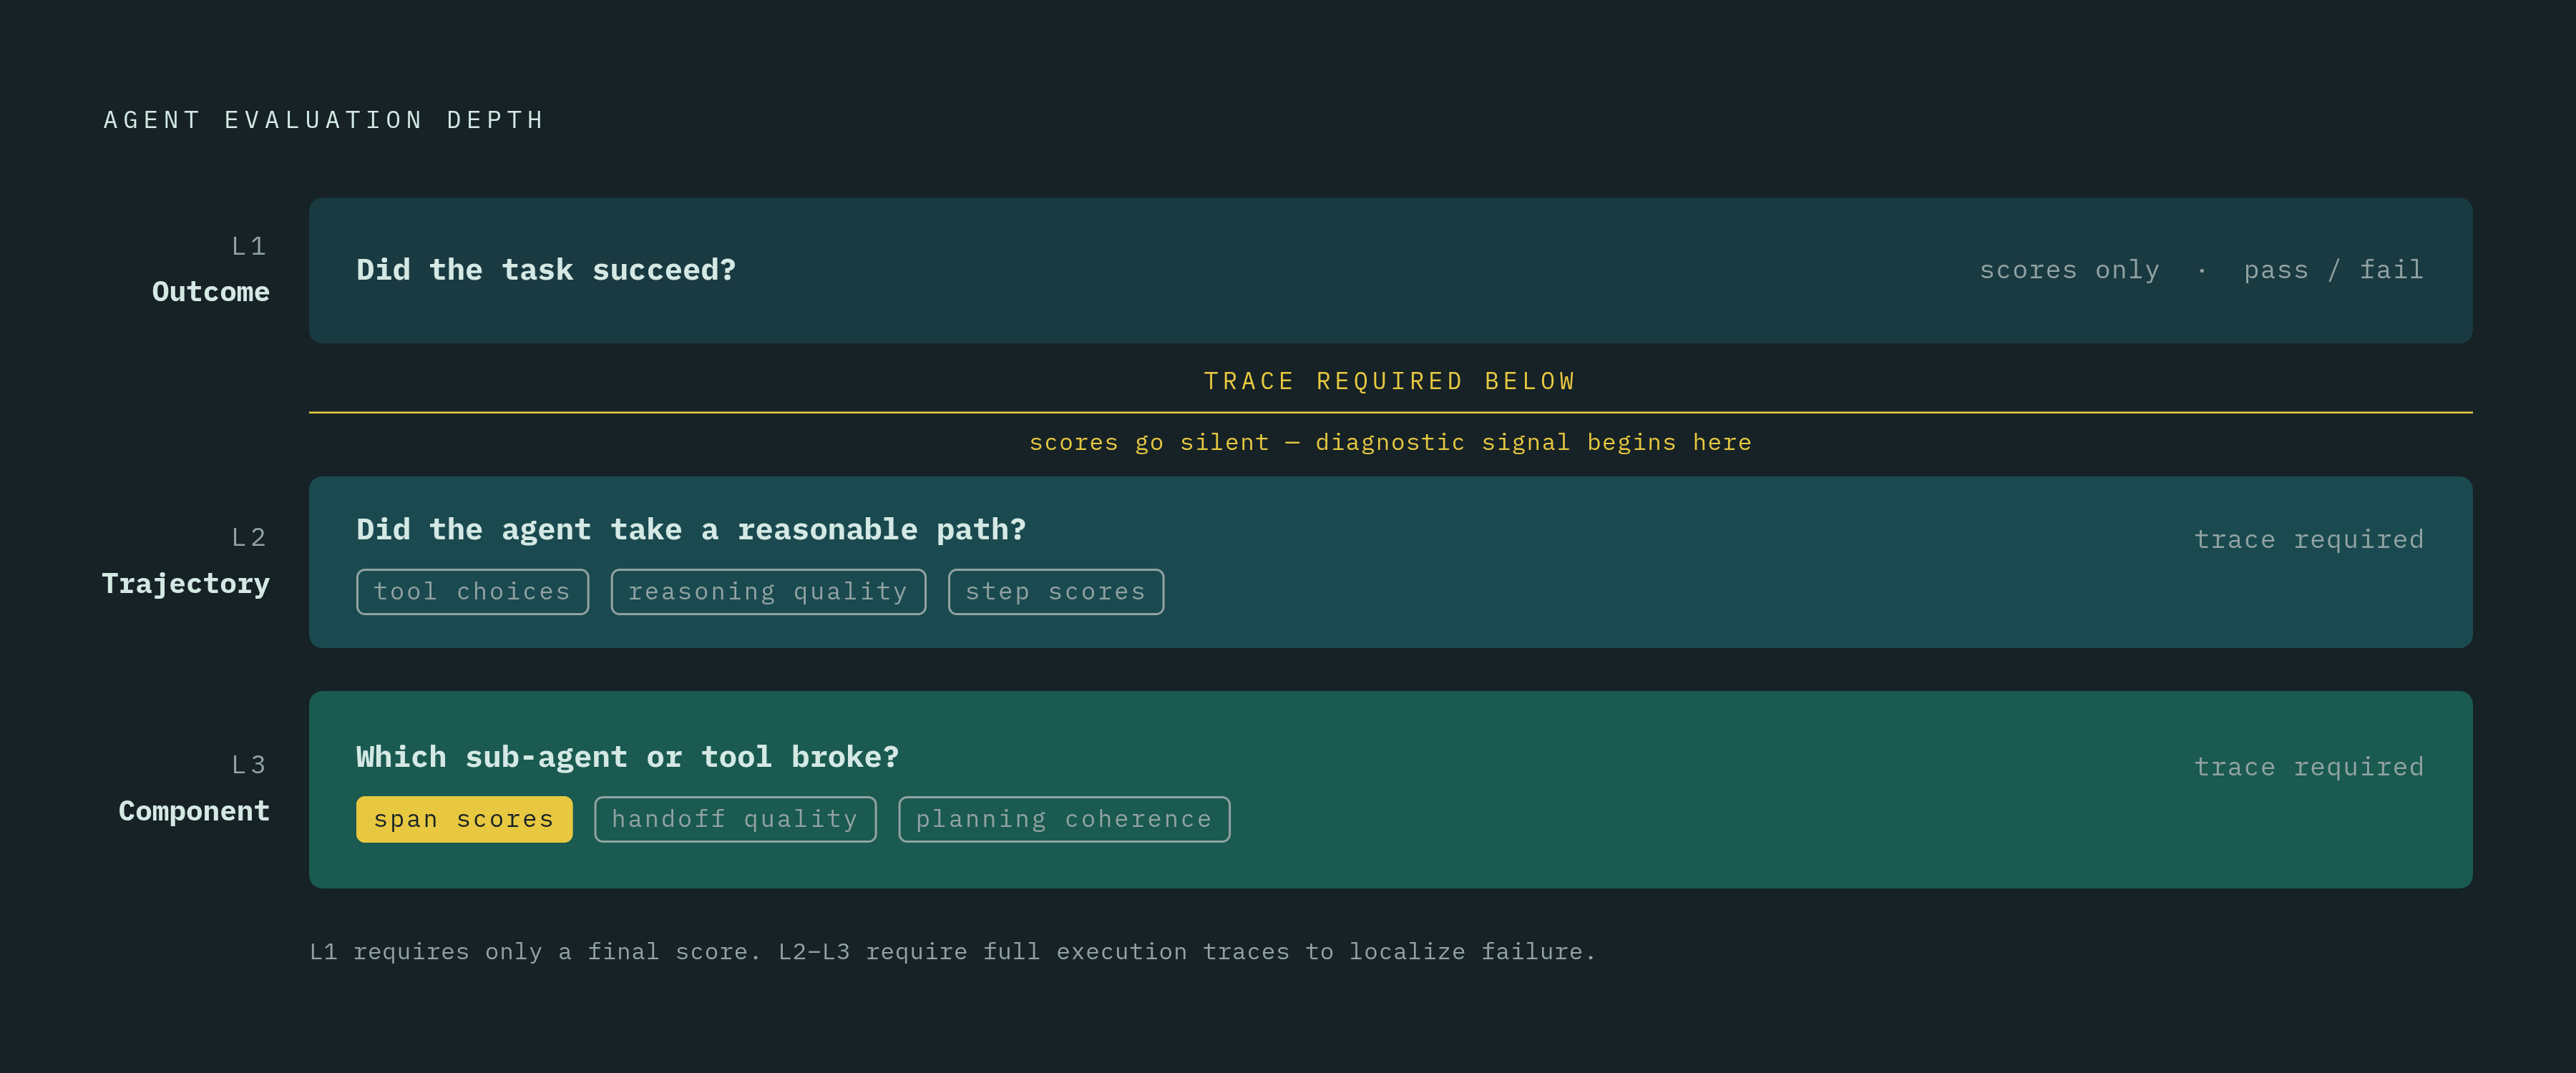Click 'scores go silent' diagnostic caption
2576x1073 pixels.
(x=1390, y=442)
